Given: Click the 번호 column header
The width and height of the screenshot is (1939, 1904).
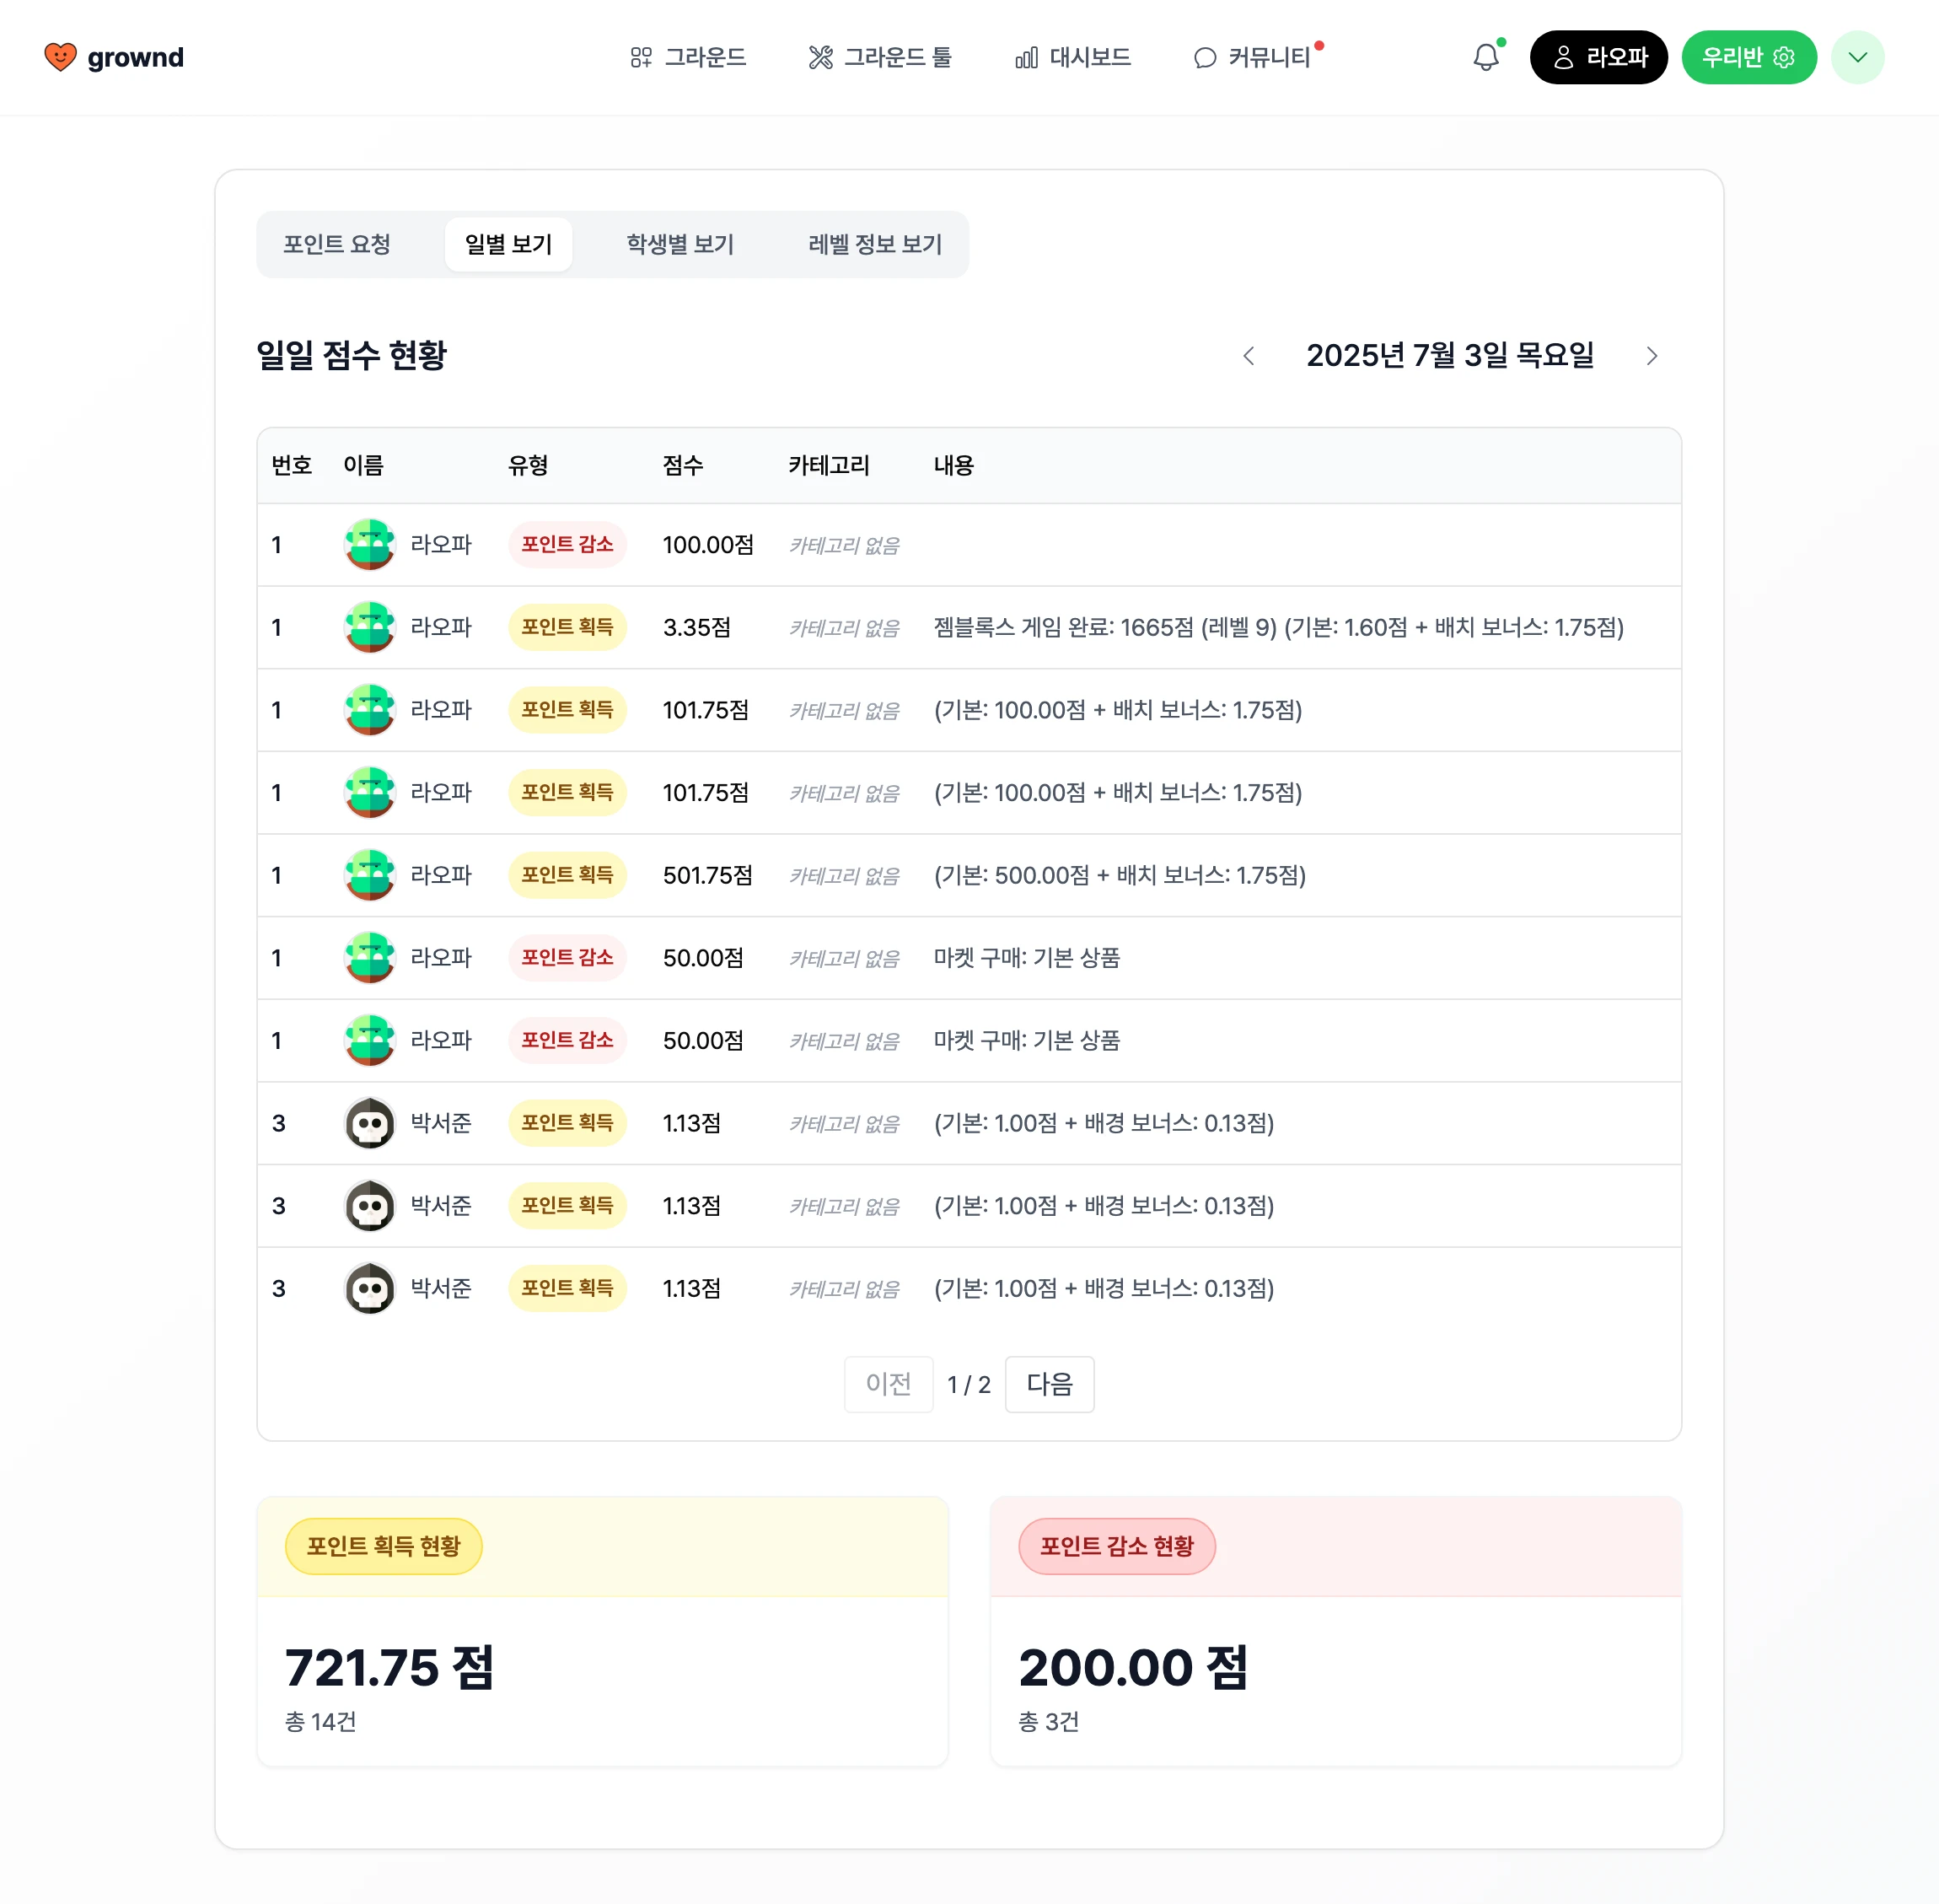Looking at the screenshot, I should coord(292,465).
